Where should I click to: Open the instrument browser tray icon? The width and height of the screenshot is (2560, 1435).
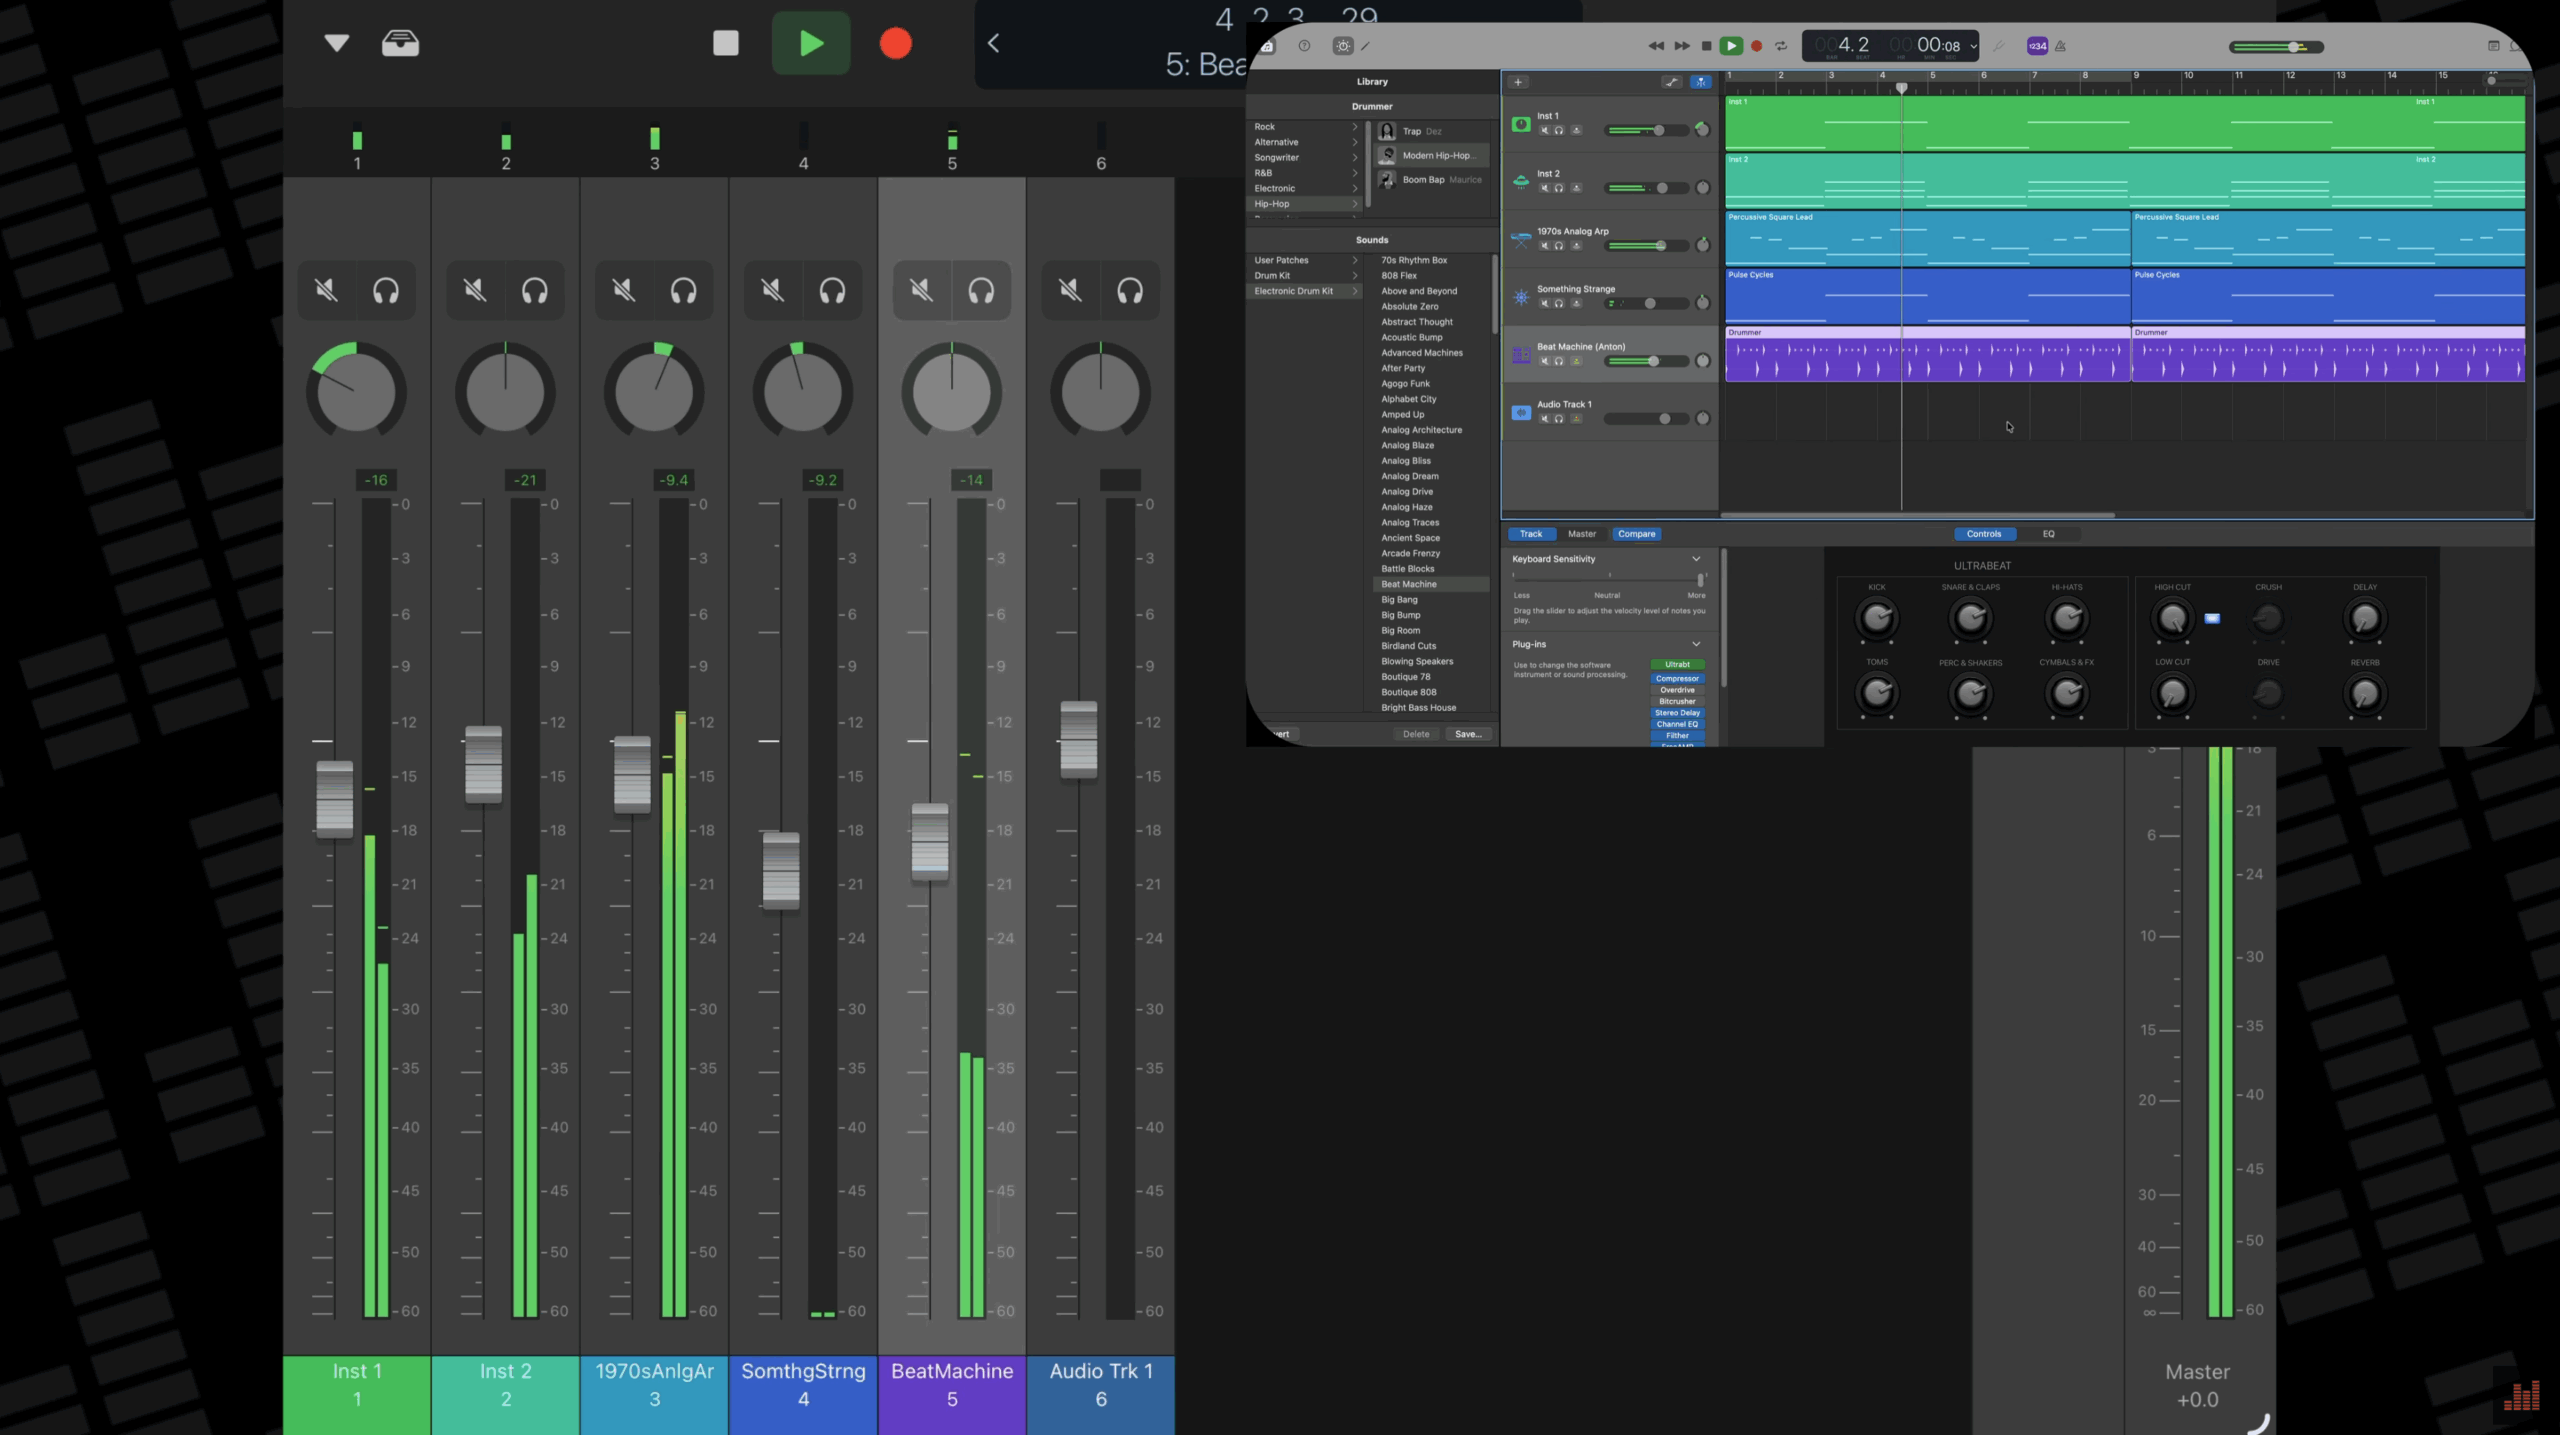click(400, 43)
